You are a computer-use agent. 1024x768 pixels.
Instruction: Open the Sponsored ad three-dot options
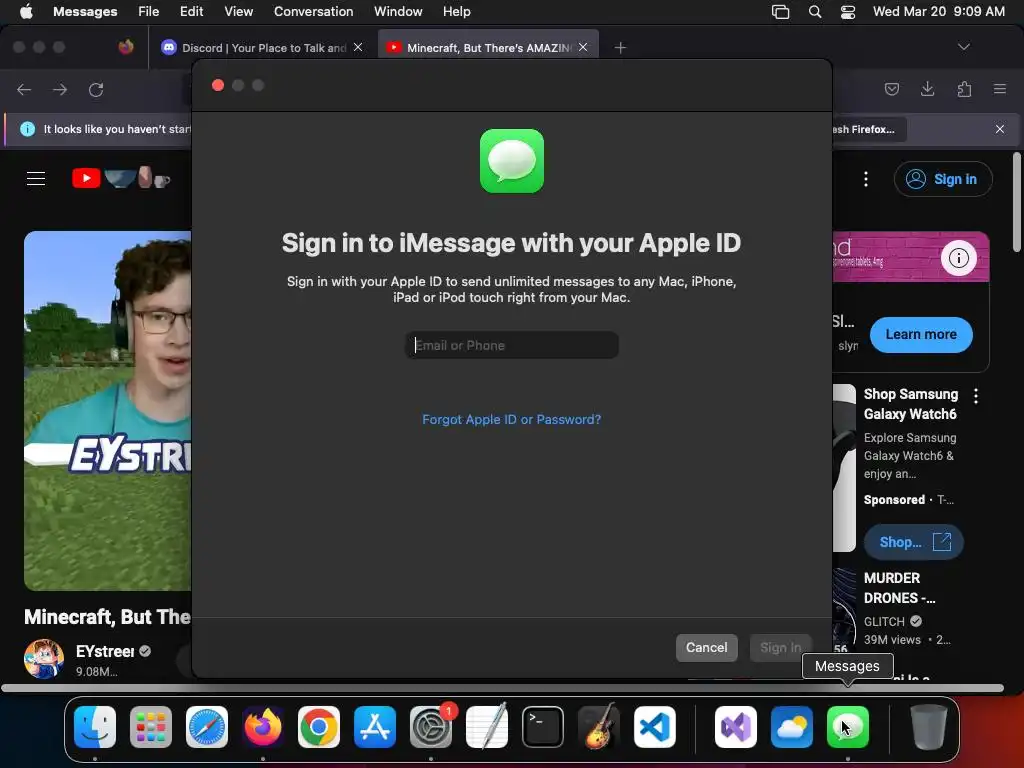coord(976,395)
